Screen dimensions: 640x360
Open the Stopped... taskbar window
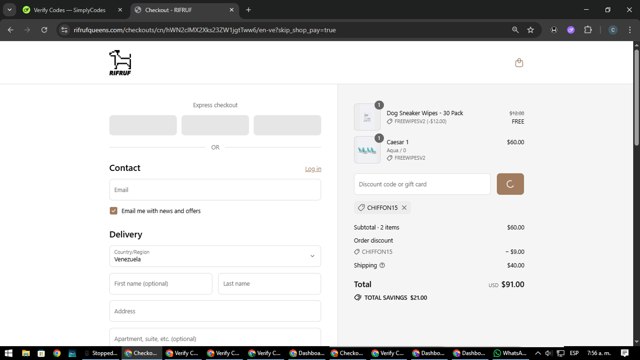pos(101,353)
